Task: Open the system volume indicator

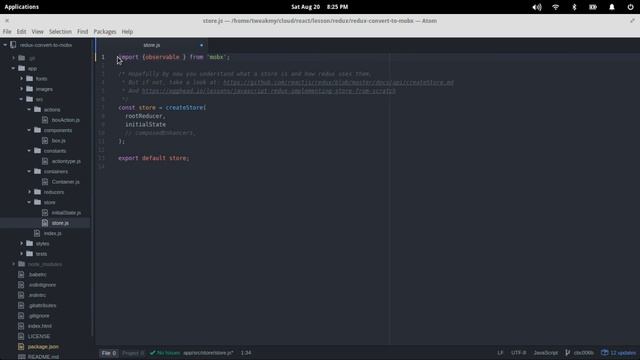Action: pyautogui.click(x=537, y=7)
